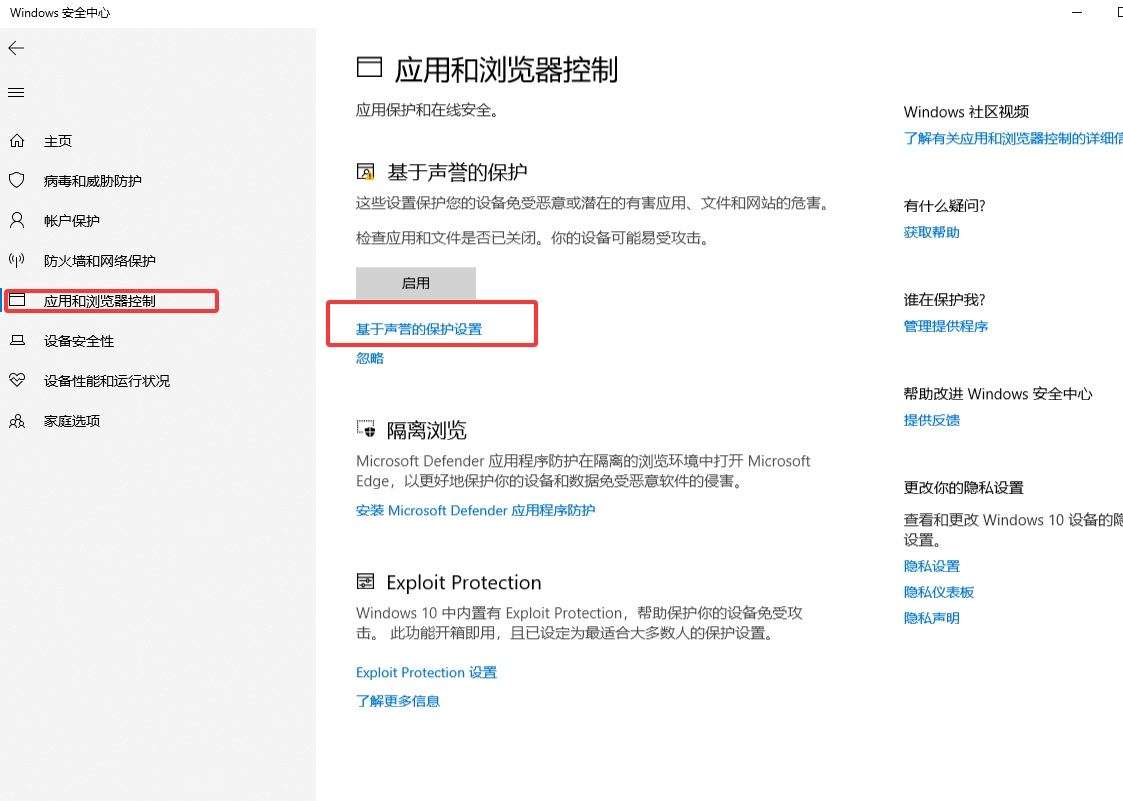Click the 隔离浏览 shield icon
Viewport: 1123px width, 801px height.
tap(366, 429)
